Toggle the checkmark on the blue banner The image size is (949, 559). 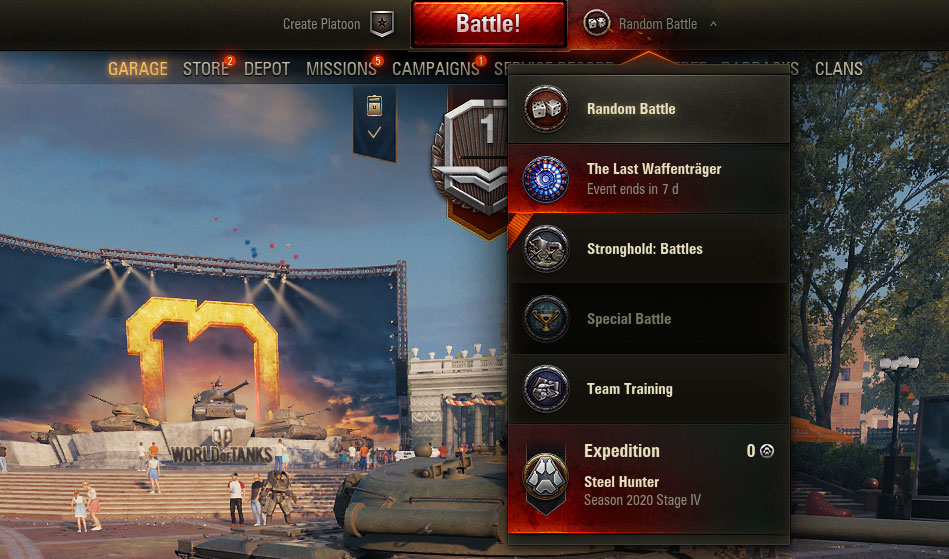(x=374, y=132)
